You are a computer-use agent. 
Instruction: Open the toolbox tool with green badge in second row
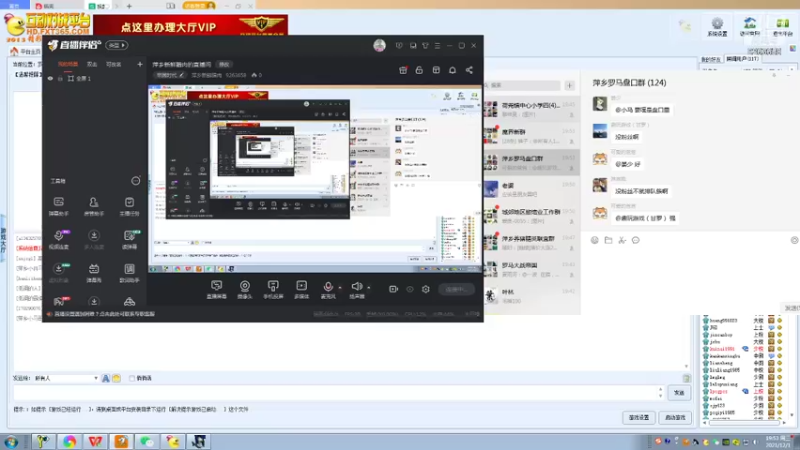click(129, 239)
